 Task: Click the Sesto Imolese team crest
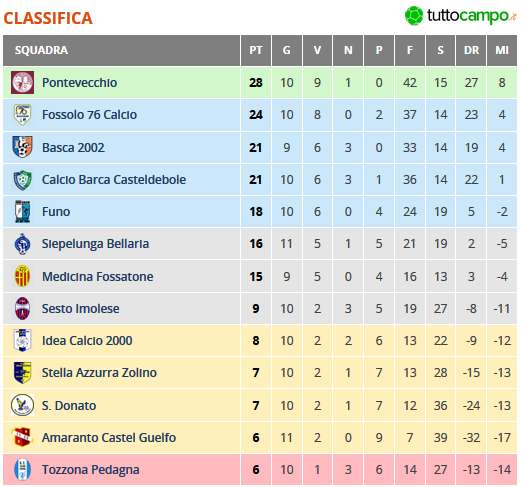pos(22,308)
